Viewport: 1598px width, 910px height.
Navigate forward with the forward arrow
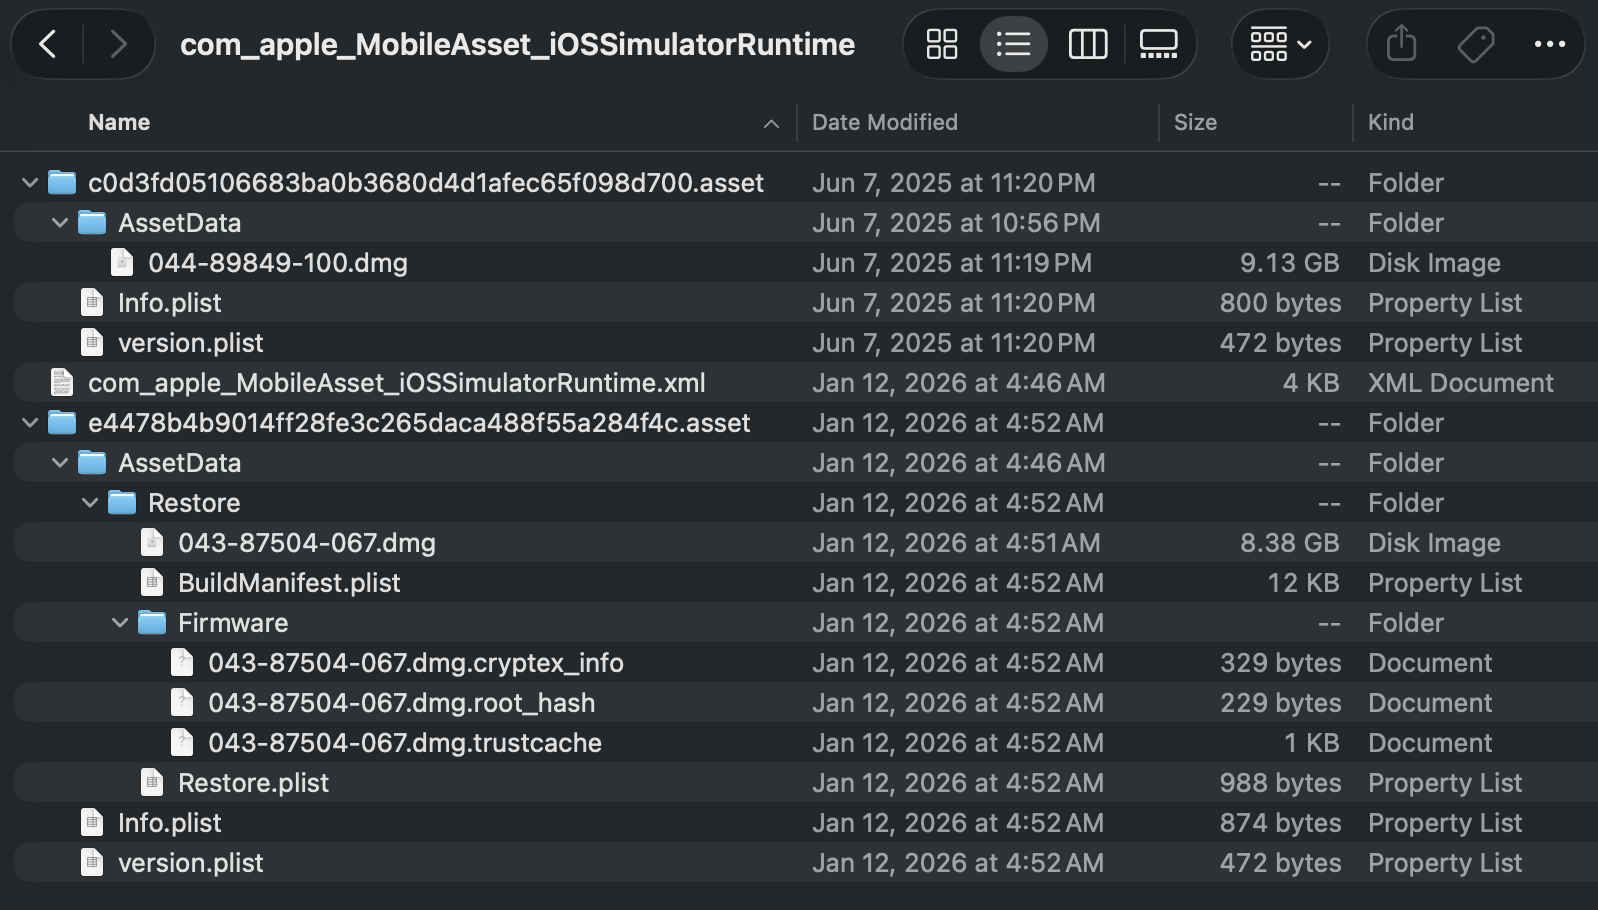118,44
